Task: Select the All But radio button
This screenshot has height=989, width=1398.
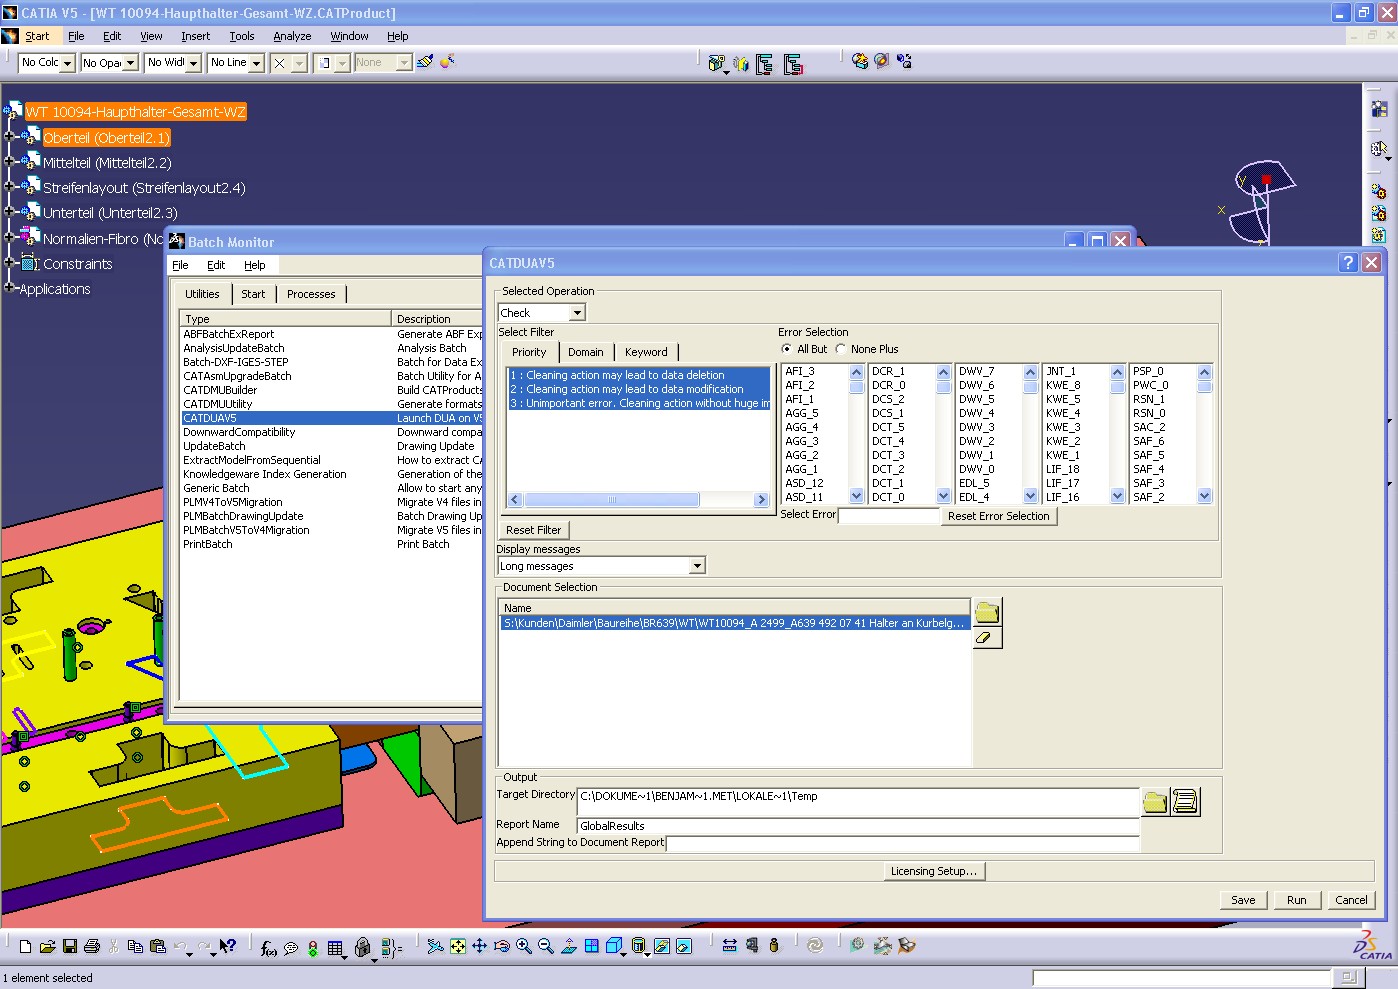Action: pyautogui.click(x=787, y=349)
